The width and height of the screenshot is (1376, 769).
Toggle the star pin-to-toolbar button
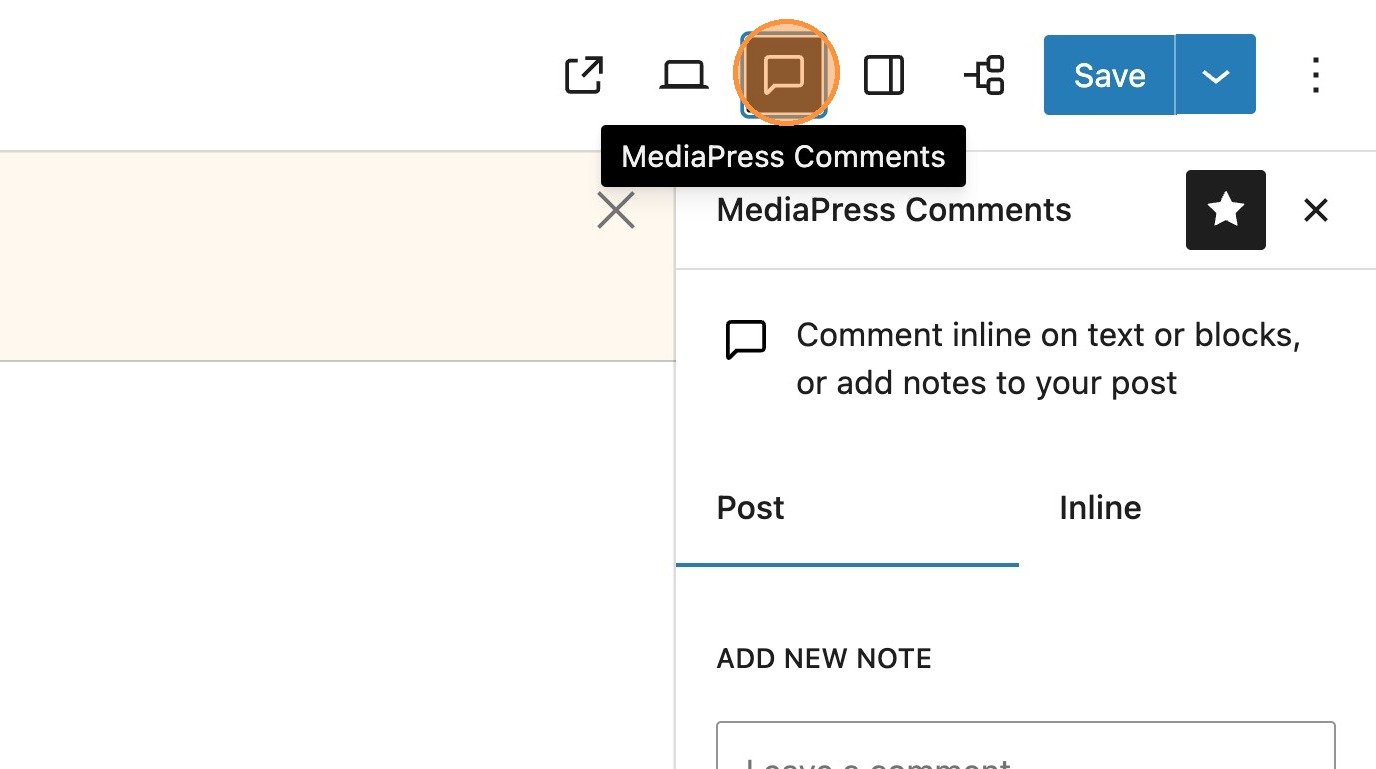click(1226, 210)
